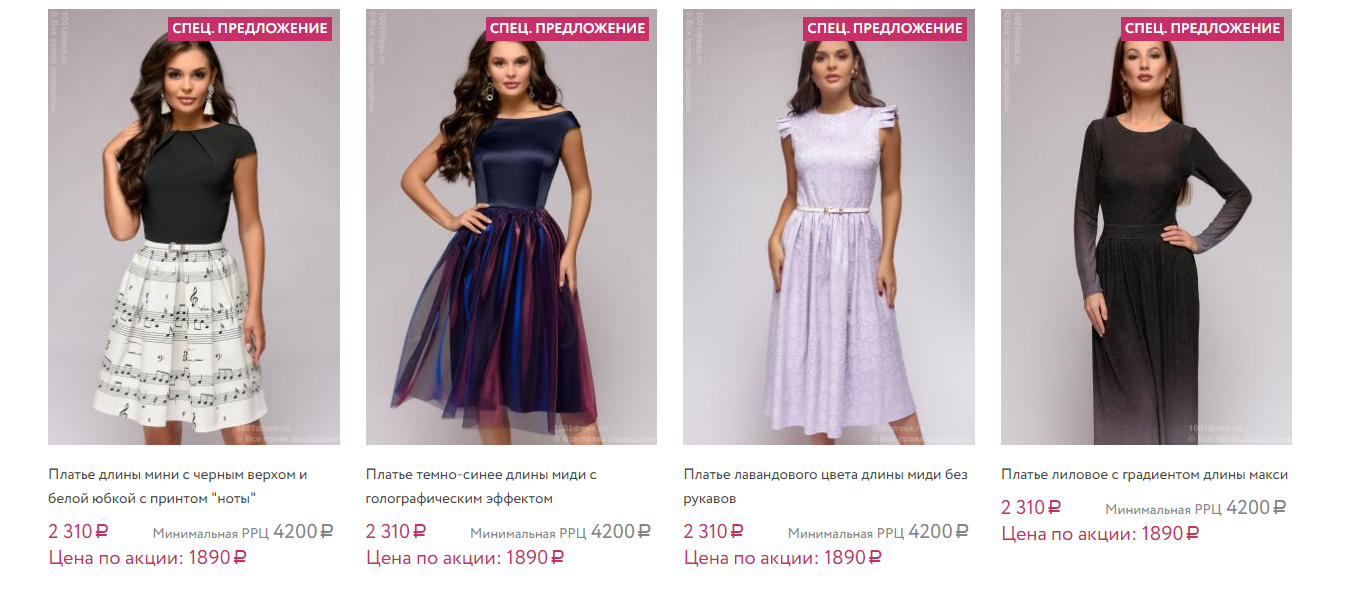
Task: Click the special offer badge on the holographic dress
Action: point(567,28)
